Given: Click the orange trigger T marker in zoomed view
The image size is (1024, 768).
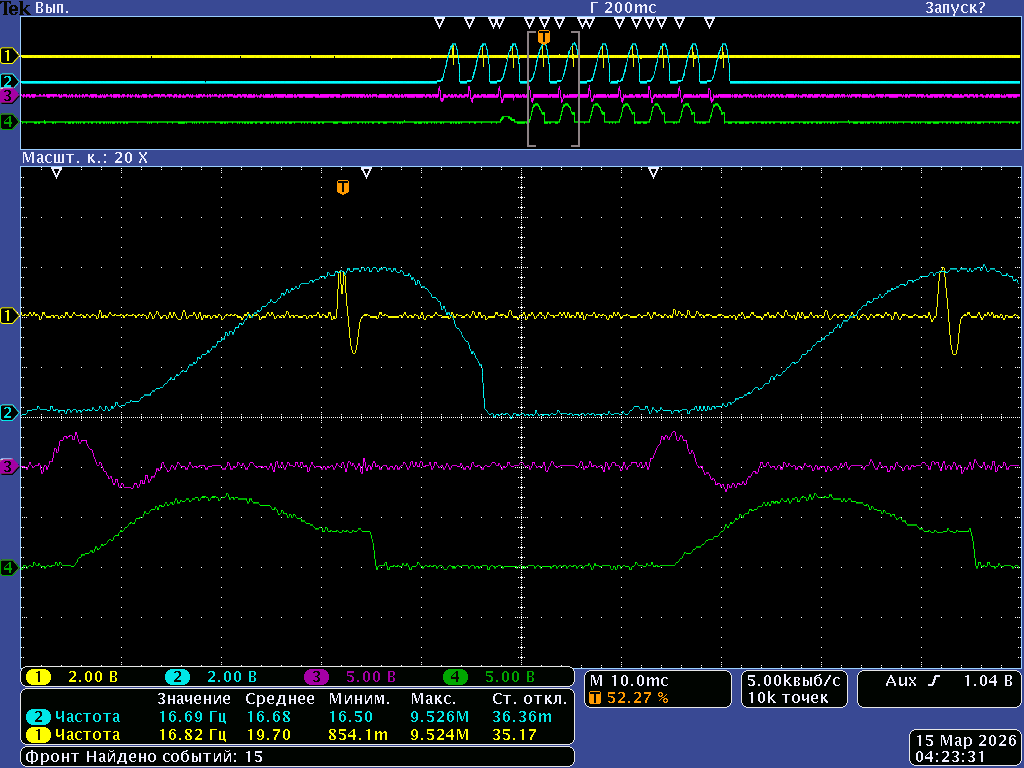Looking at the screenshot, I should tap(343, 187).
